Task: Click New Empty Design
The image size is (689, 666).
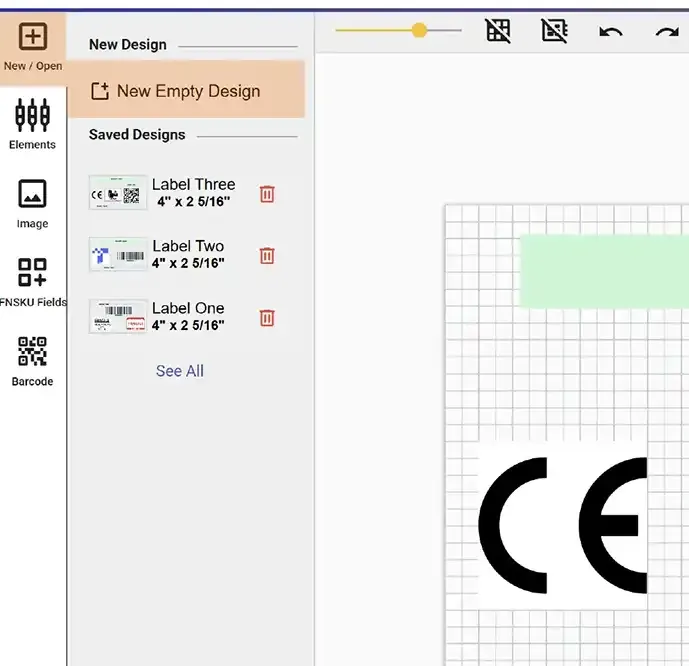Action: point(186,90)
